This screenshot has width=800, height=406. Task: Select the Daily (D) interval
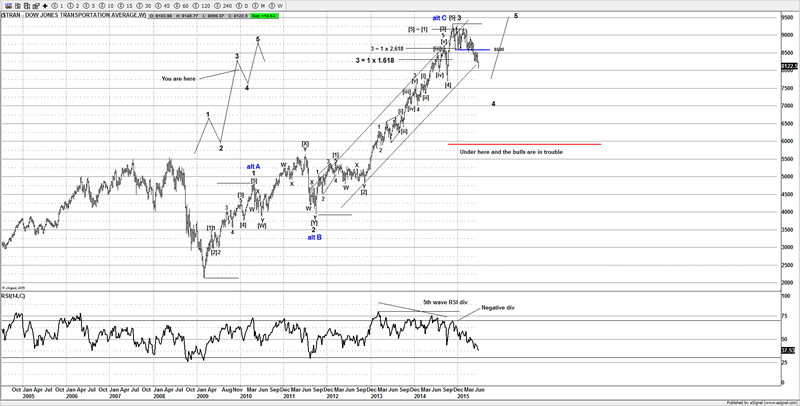coord(243,6)
